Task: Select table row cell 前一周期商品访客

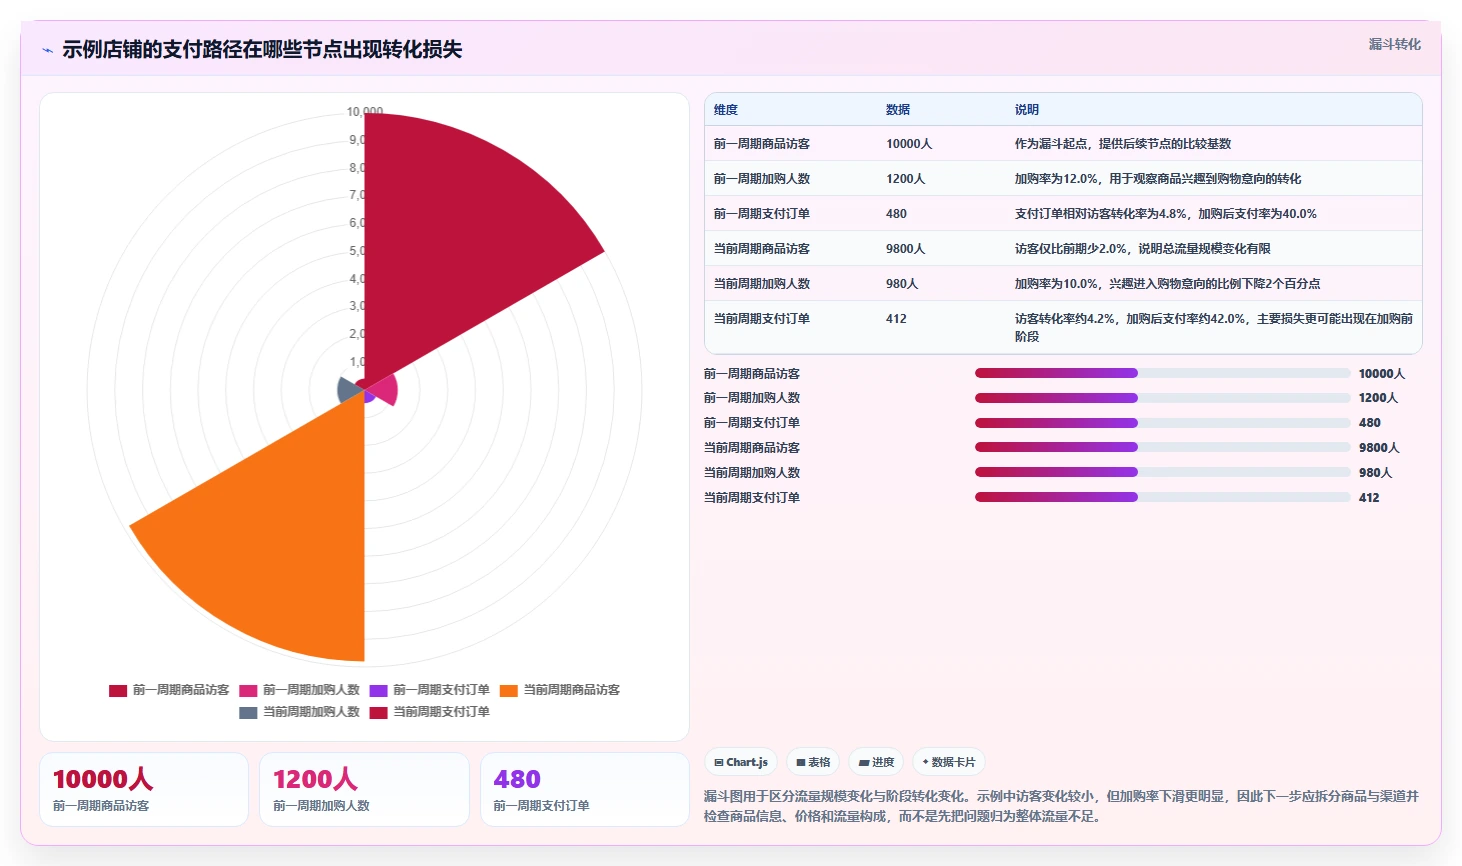Action: click(762, 144)
